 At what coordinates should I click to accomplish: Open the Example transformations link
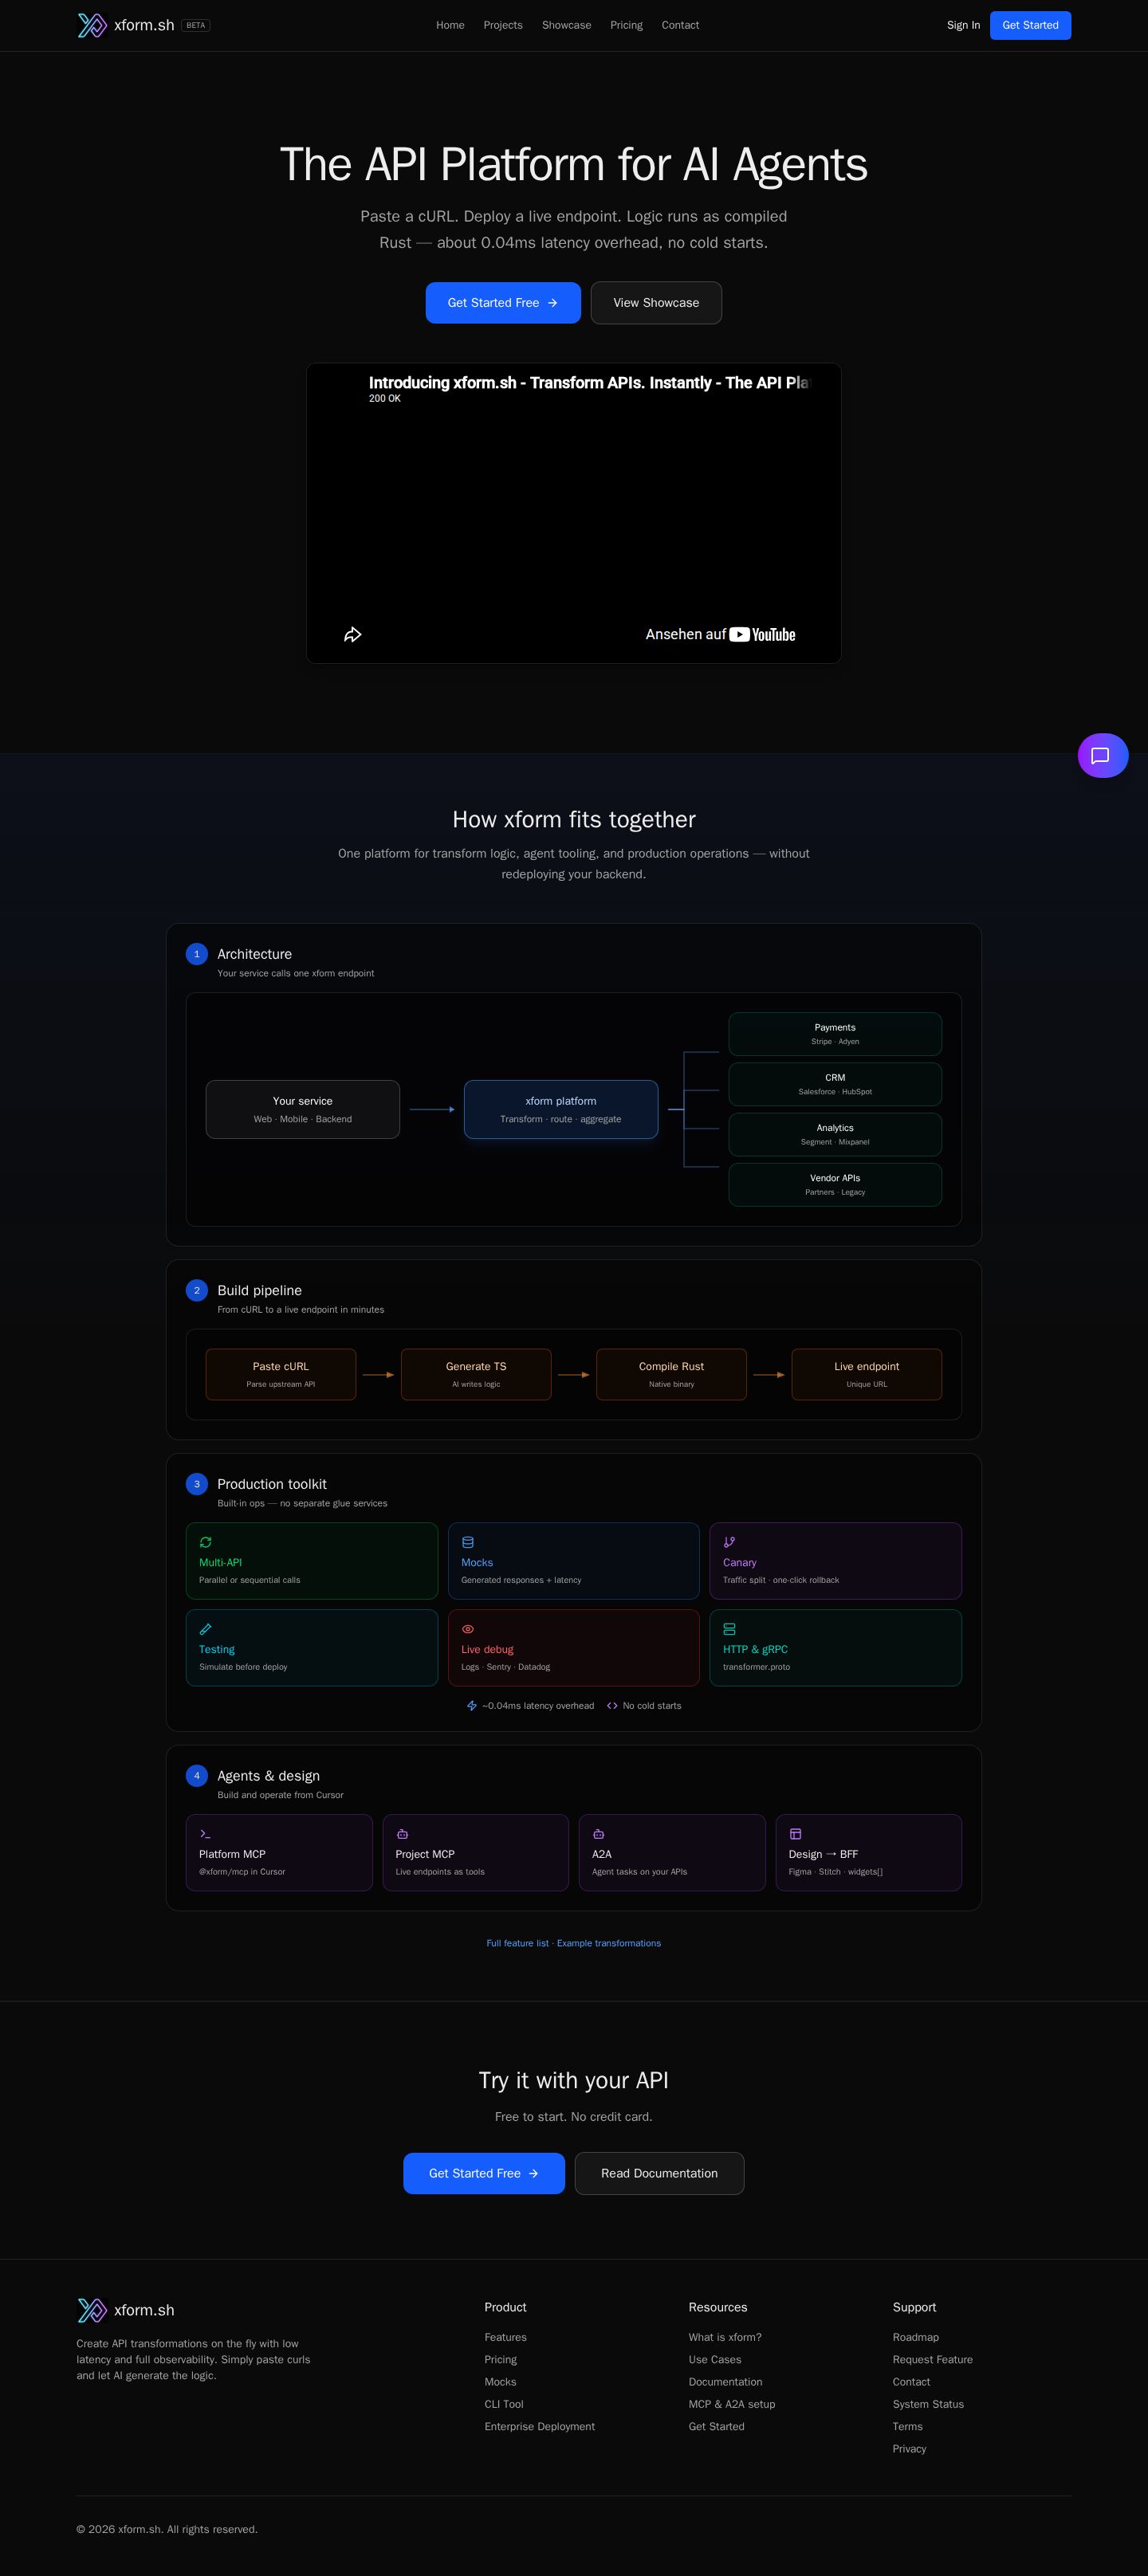[609, 1943]
